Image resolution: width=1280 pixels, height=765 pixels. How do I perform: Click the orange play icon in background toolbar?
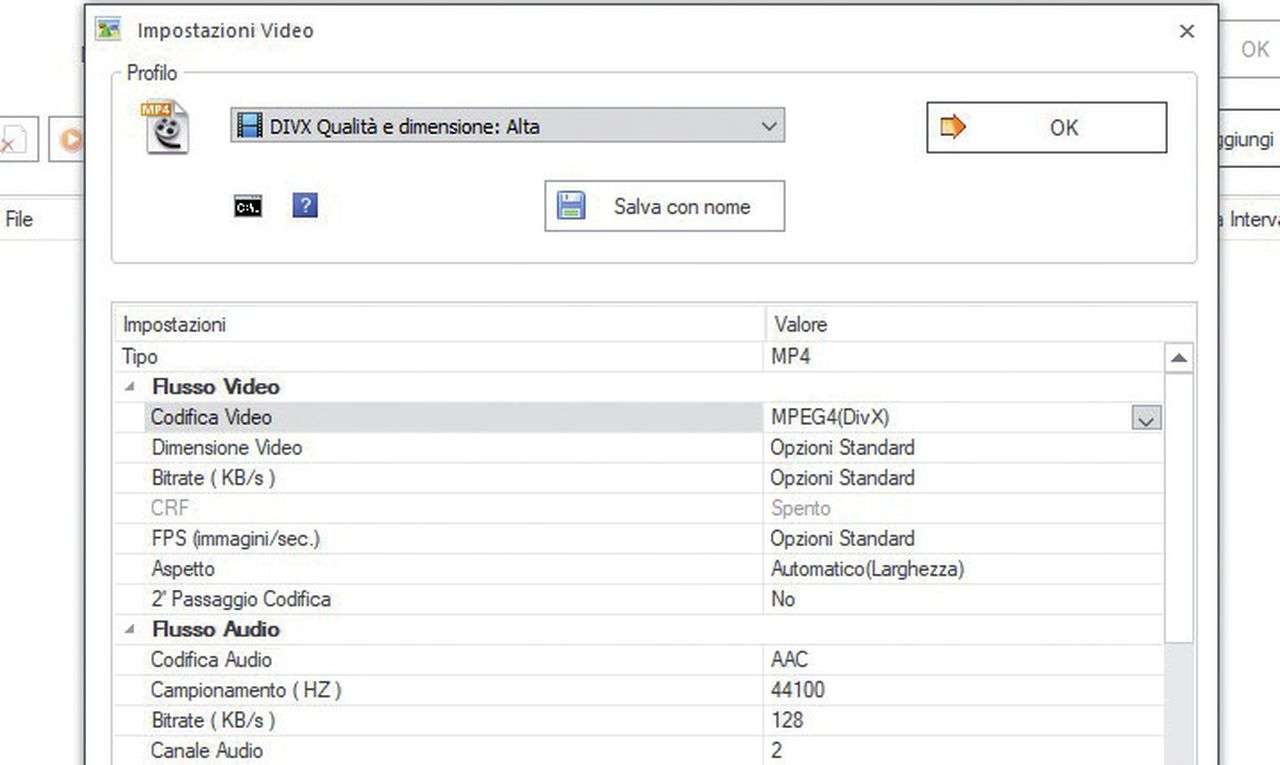point(70,140)
